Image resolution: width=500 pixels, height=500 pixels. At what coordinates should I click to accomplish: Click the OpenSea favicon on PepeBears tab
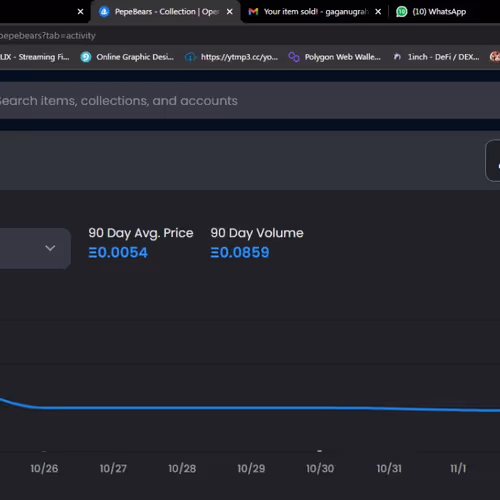pos(104,12)
